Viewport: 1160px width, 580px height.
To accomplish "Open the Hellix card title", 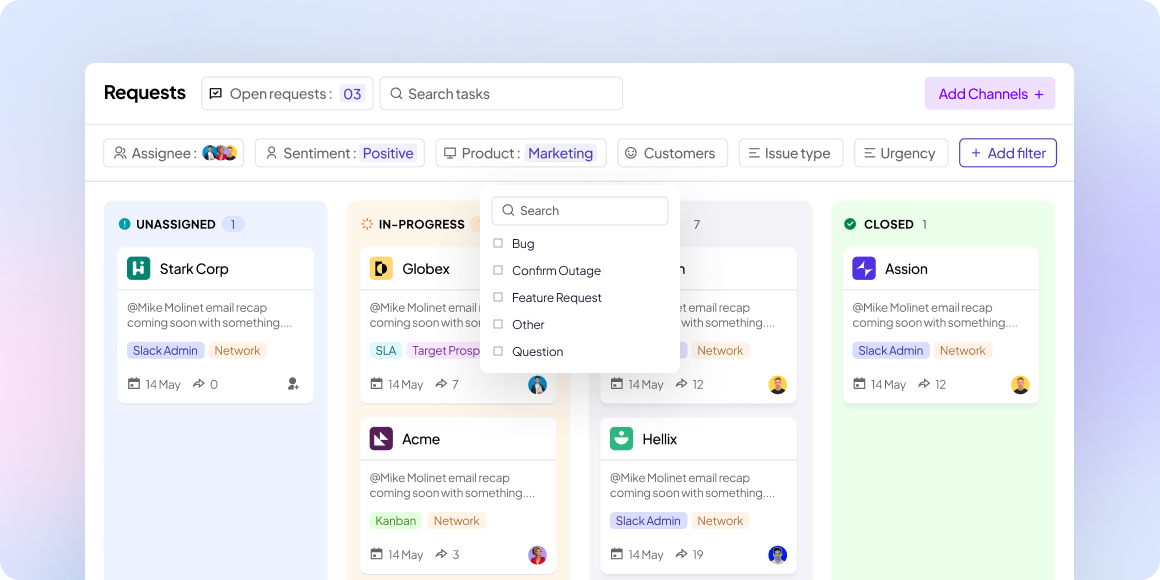I will (x=660, y=439).
